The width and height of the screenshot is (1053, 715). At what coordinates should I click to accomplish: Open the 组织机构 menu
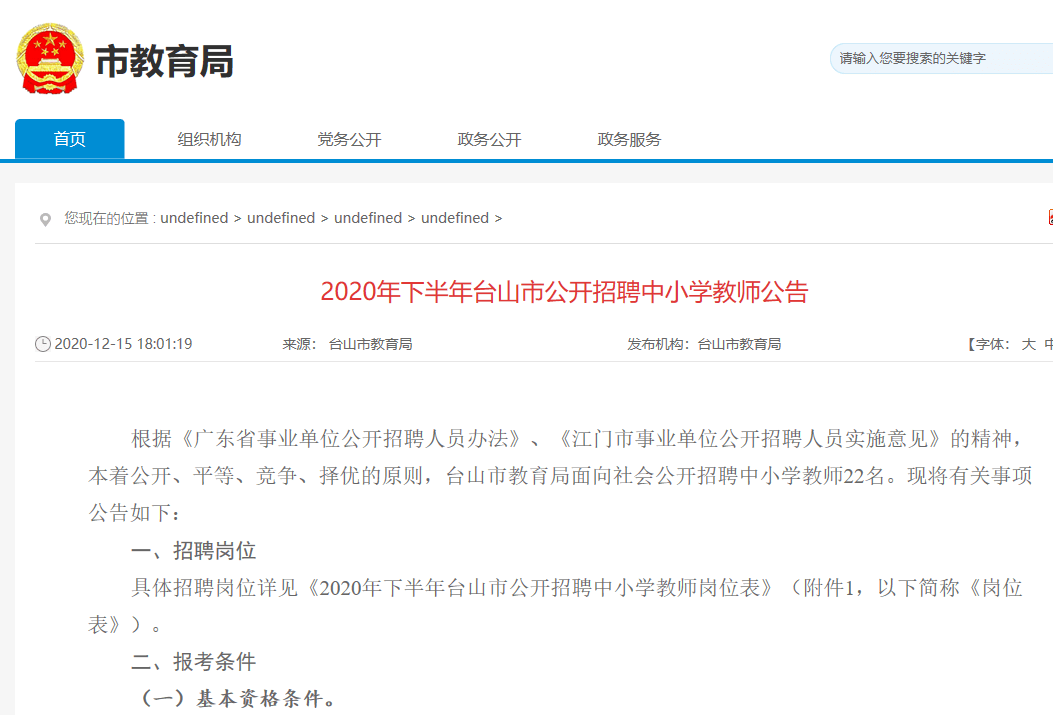pyautogui.click(x=209, y=139)
